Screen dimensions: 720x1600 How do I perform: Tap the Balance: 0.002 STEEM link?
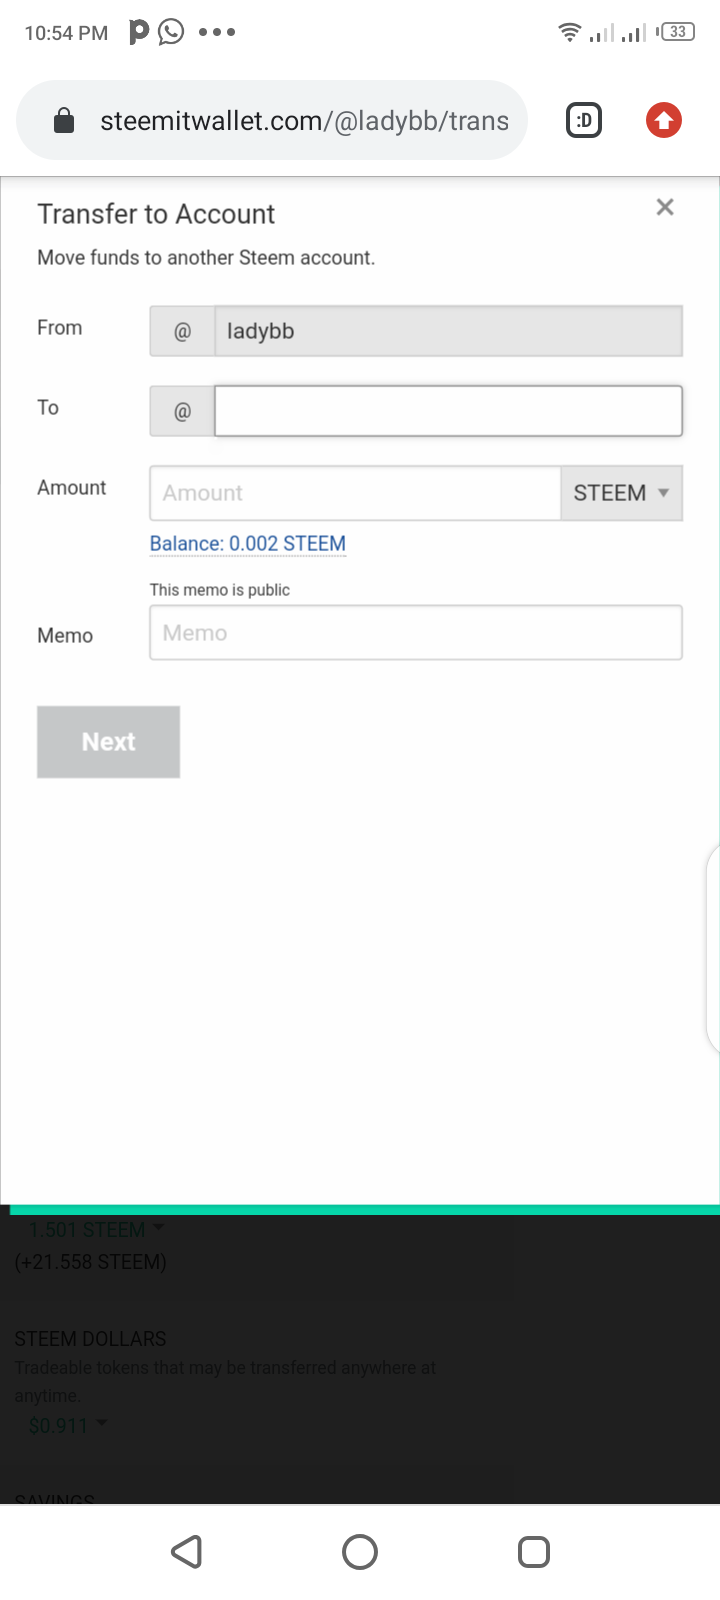[x=248, y=544]
